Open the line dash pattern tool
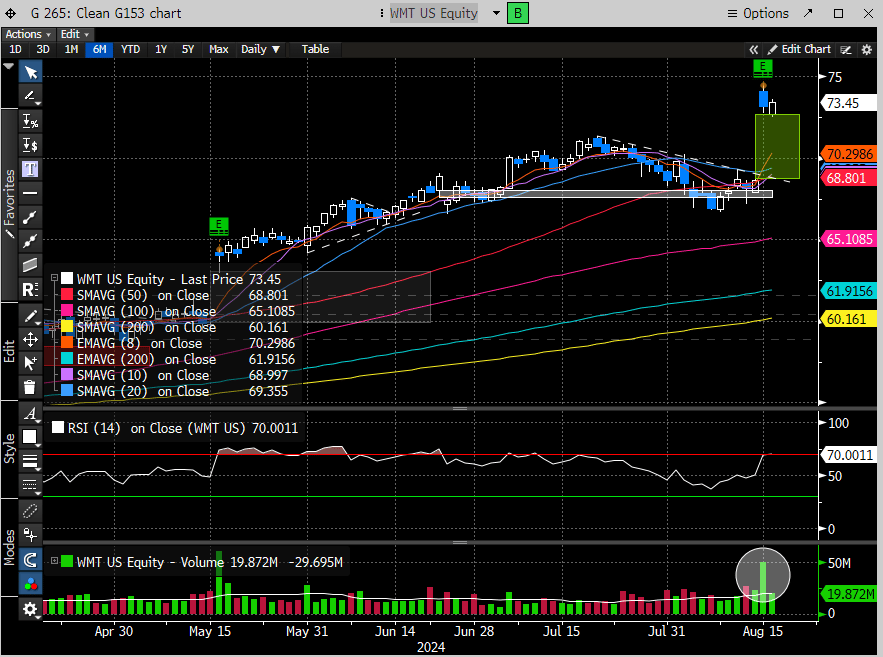 click(30, 485)
